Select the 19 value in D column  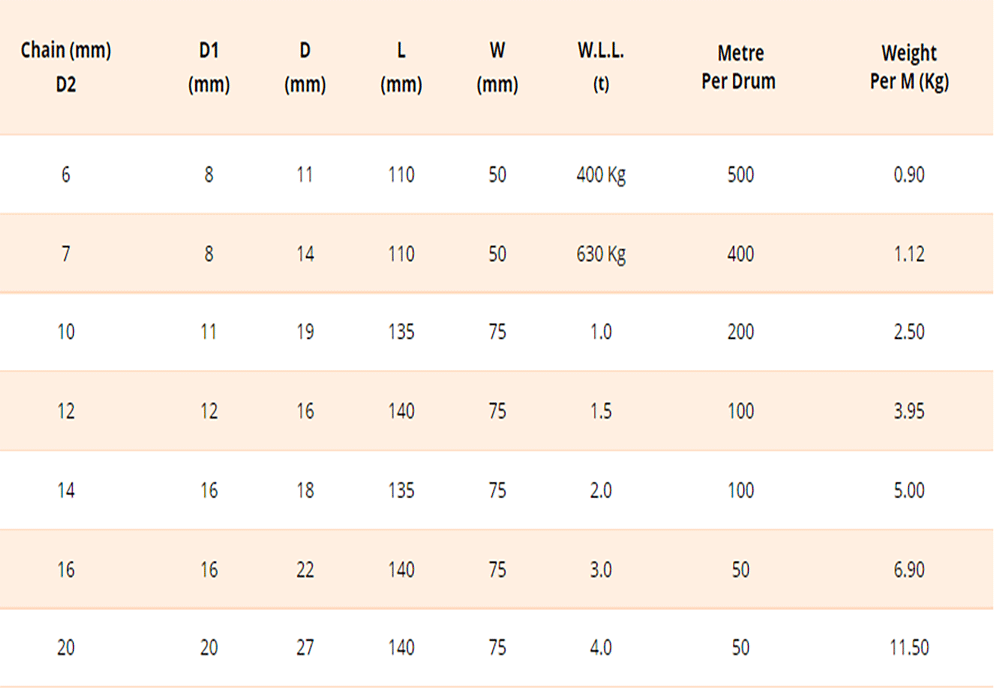pos(305,333)
